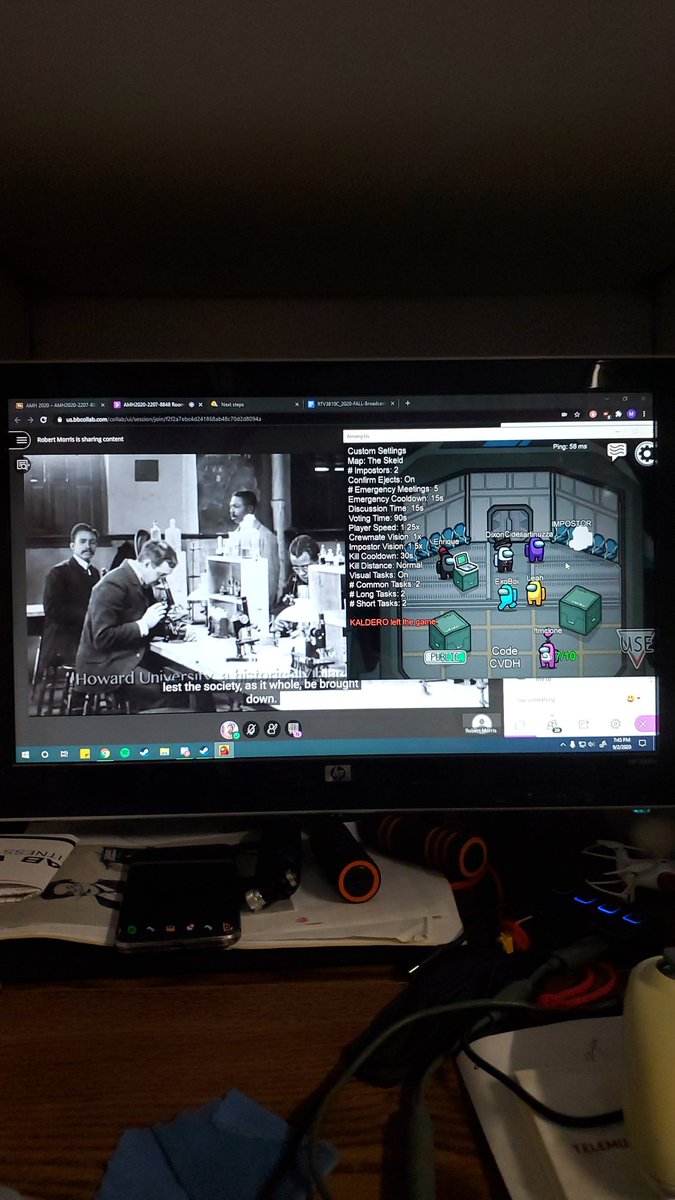Open the Among Us taskbar icon
Viewport: 675px width, 1200px height.
tap(225, 750)
